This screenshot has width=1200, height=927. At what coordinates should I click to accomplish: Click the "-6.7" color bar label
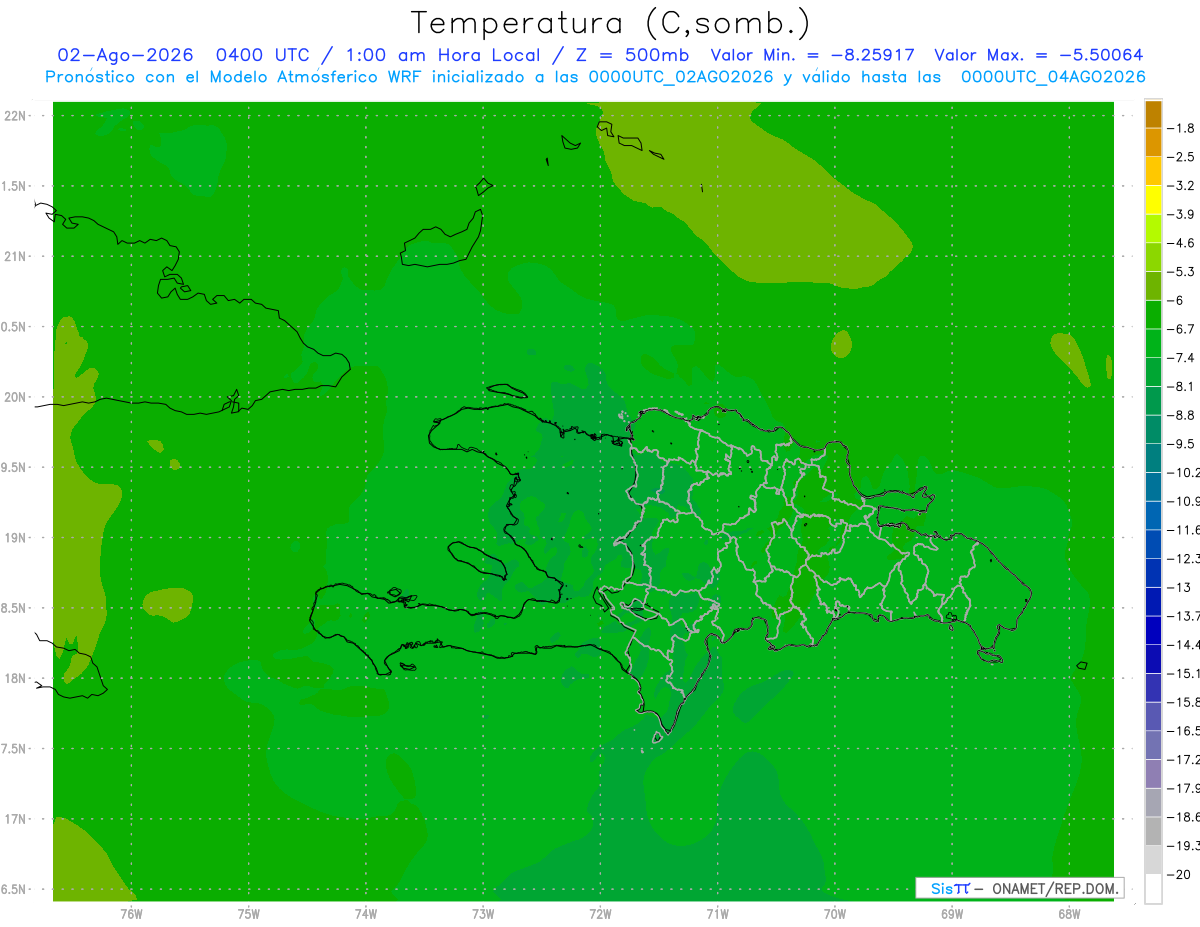coord(1180,329)
